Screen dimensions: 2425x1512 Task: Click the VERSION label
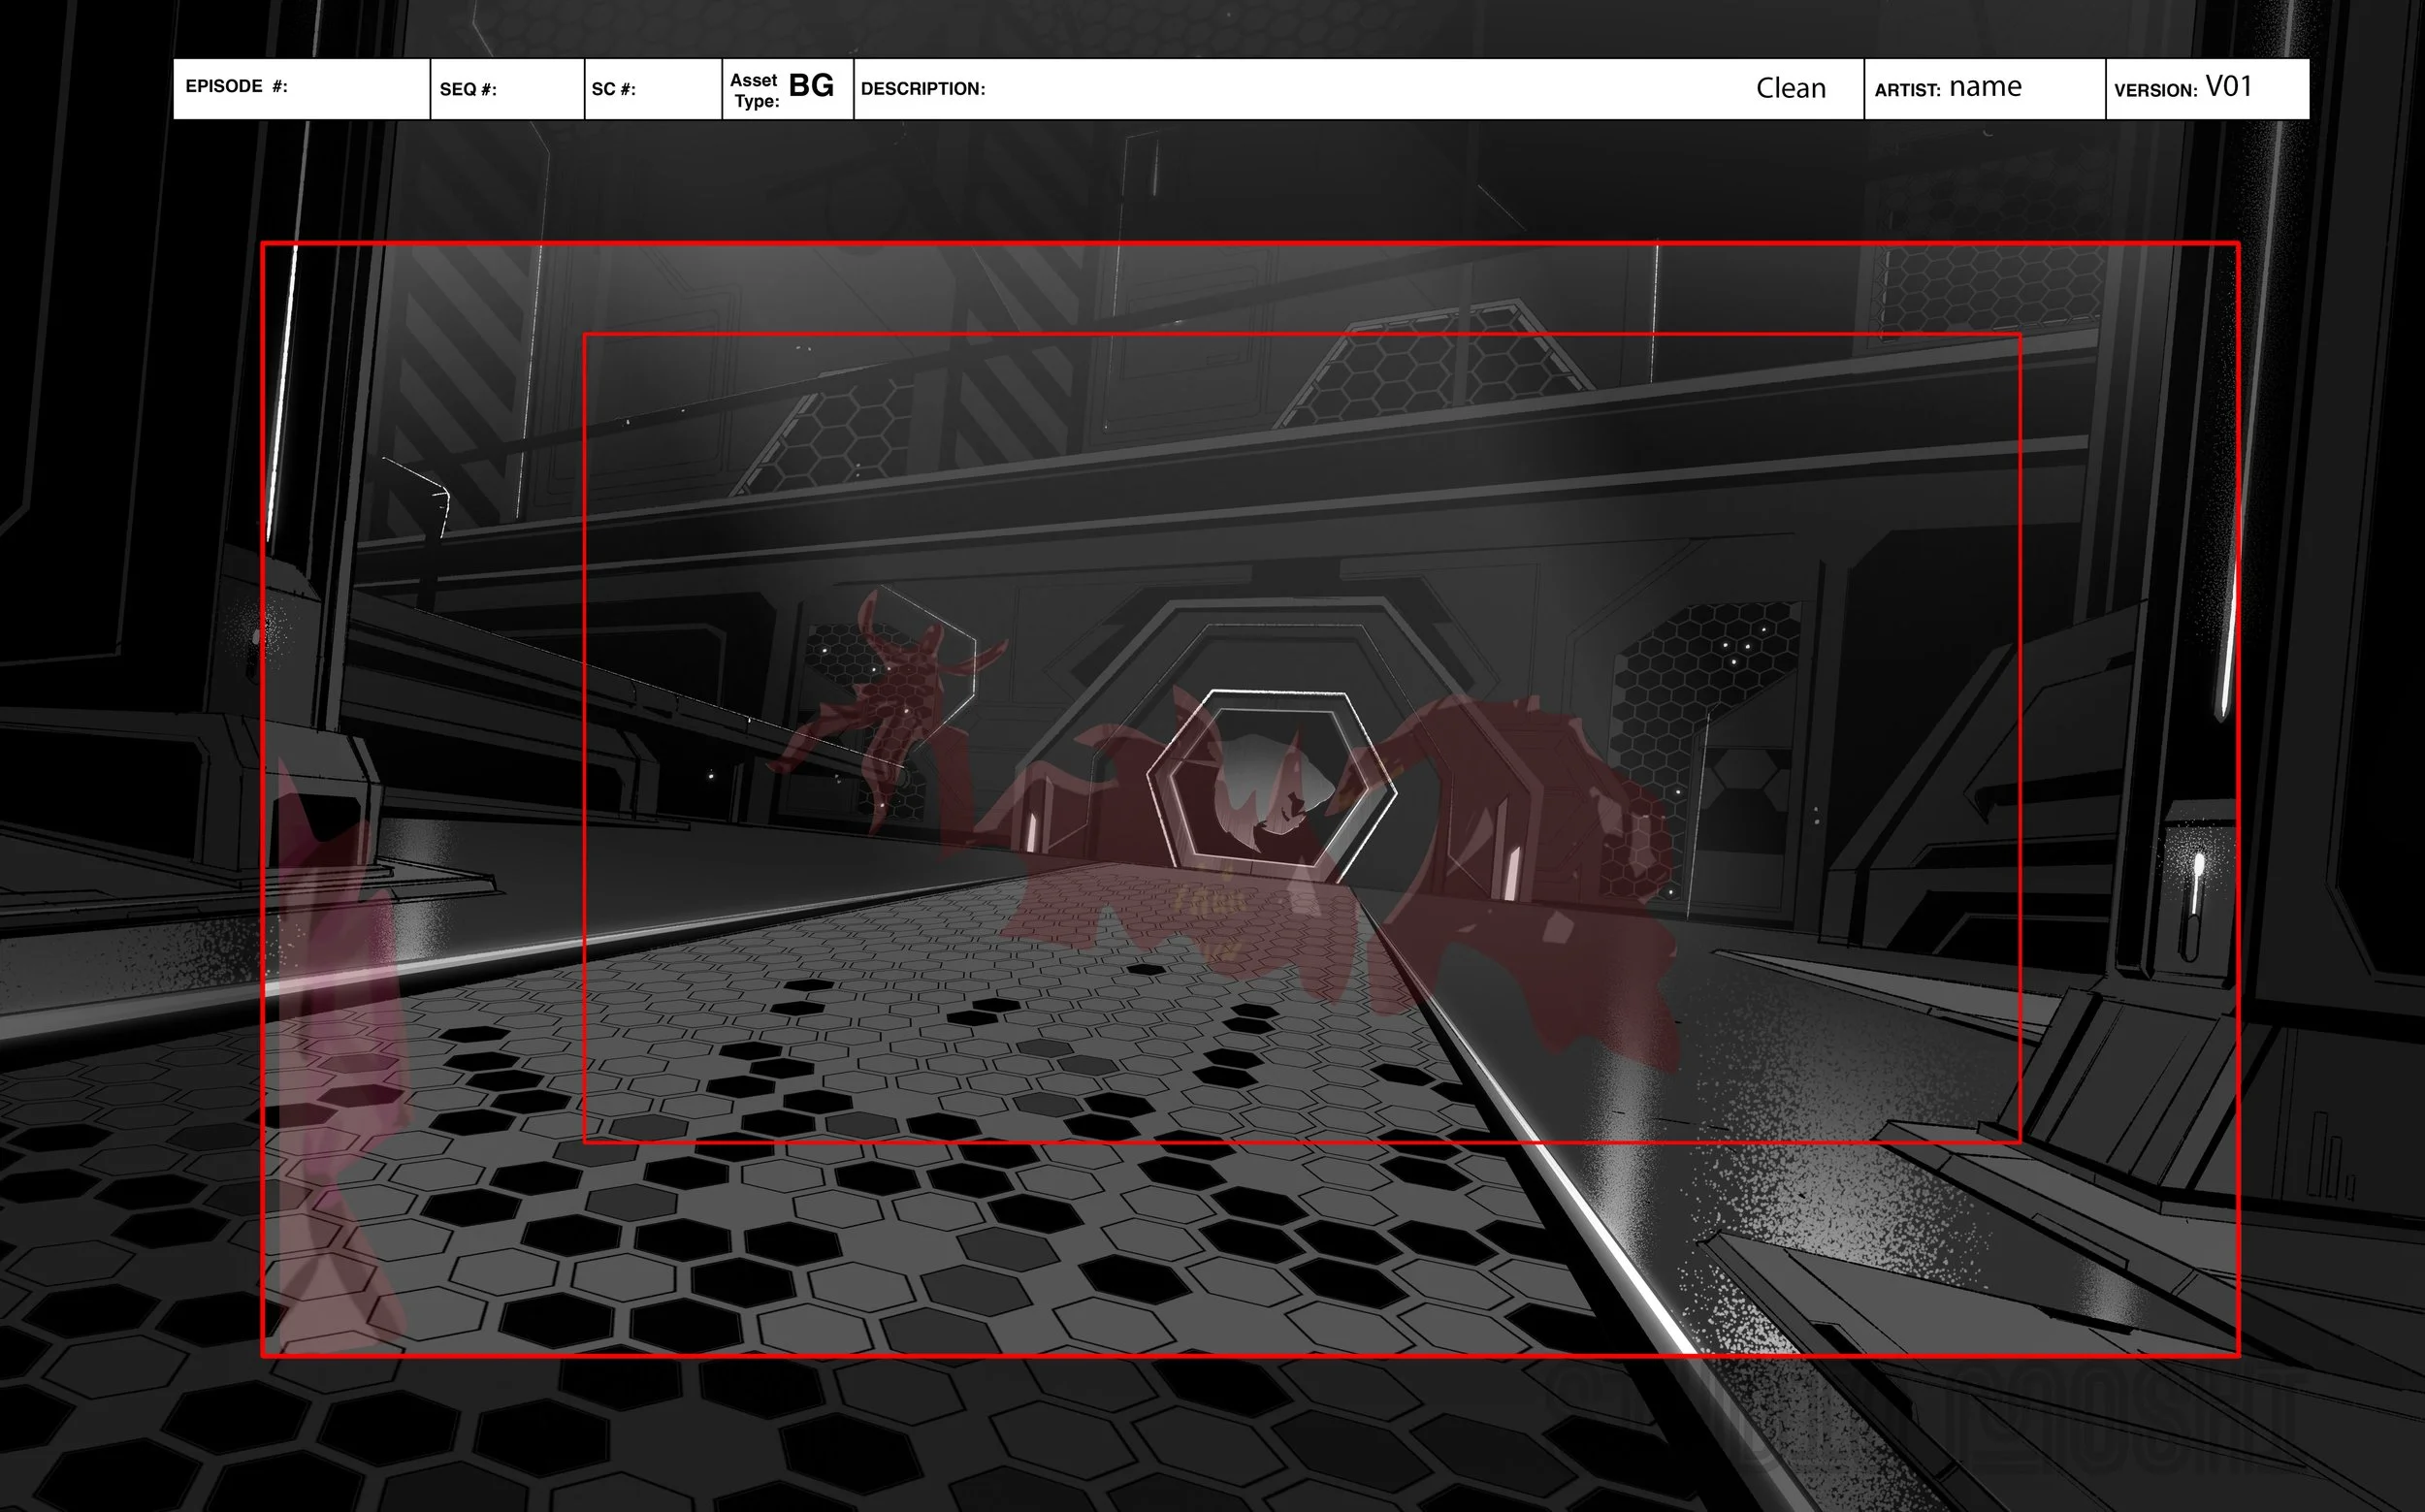(2155, 90)
